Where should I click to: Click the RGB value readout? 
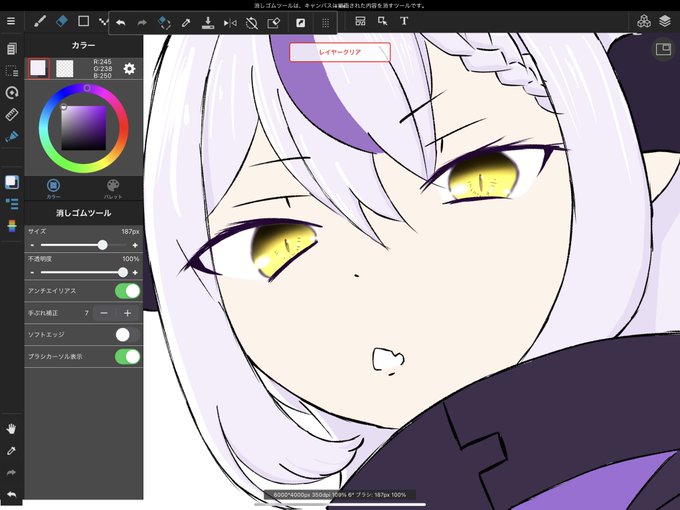tap(102, 69)
